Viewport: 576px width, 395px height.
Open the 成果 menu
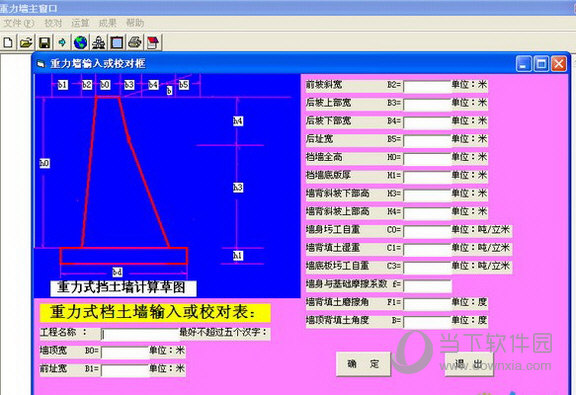coord(108,23)
